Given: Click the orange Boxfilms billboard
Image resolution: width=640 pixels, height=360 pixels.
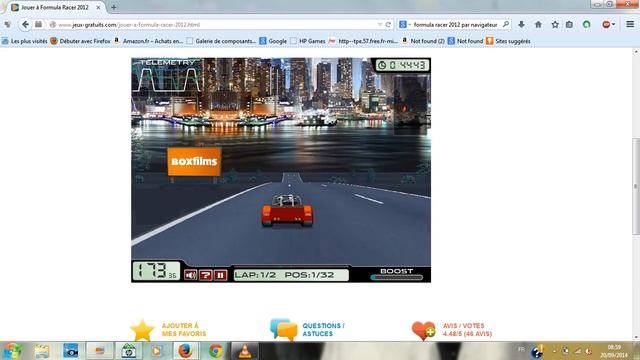Looking at the screenshot, I should click(x=194, y=162).
